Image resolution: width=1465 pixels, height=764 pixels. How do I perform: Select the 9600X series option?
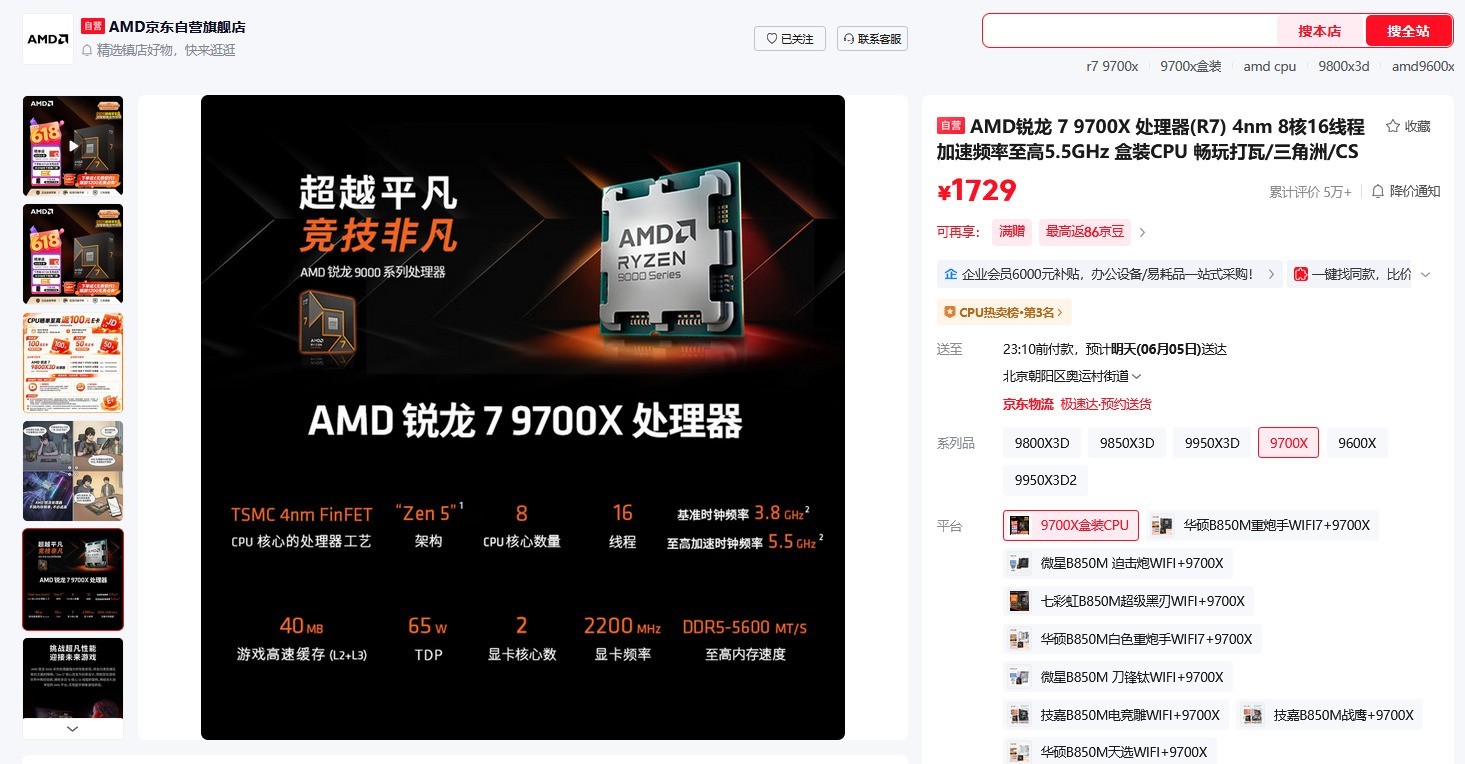[1357, 443]
